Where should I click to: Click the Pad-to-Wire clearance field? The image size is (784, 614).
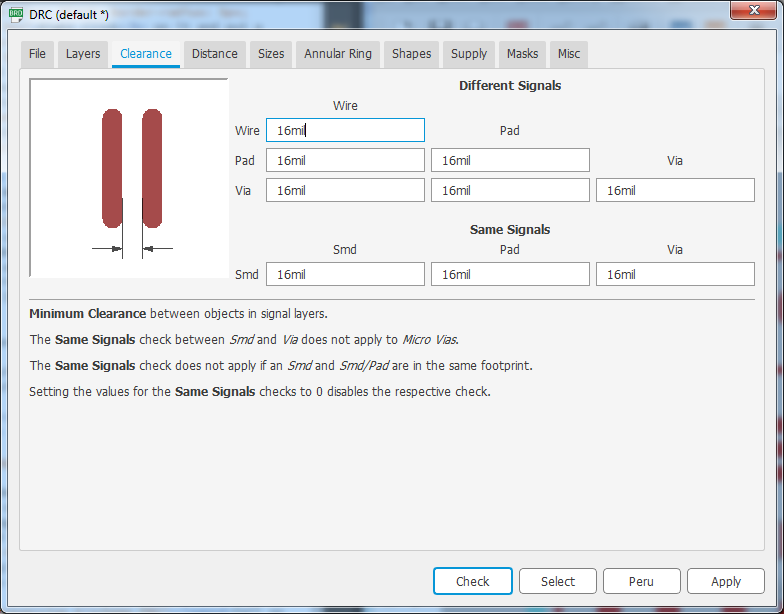pyautogui.click(x=346, y=160)
